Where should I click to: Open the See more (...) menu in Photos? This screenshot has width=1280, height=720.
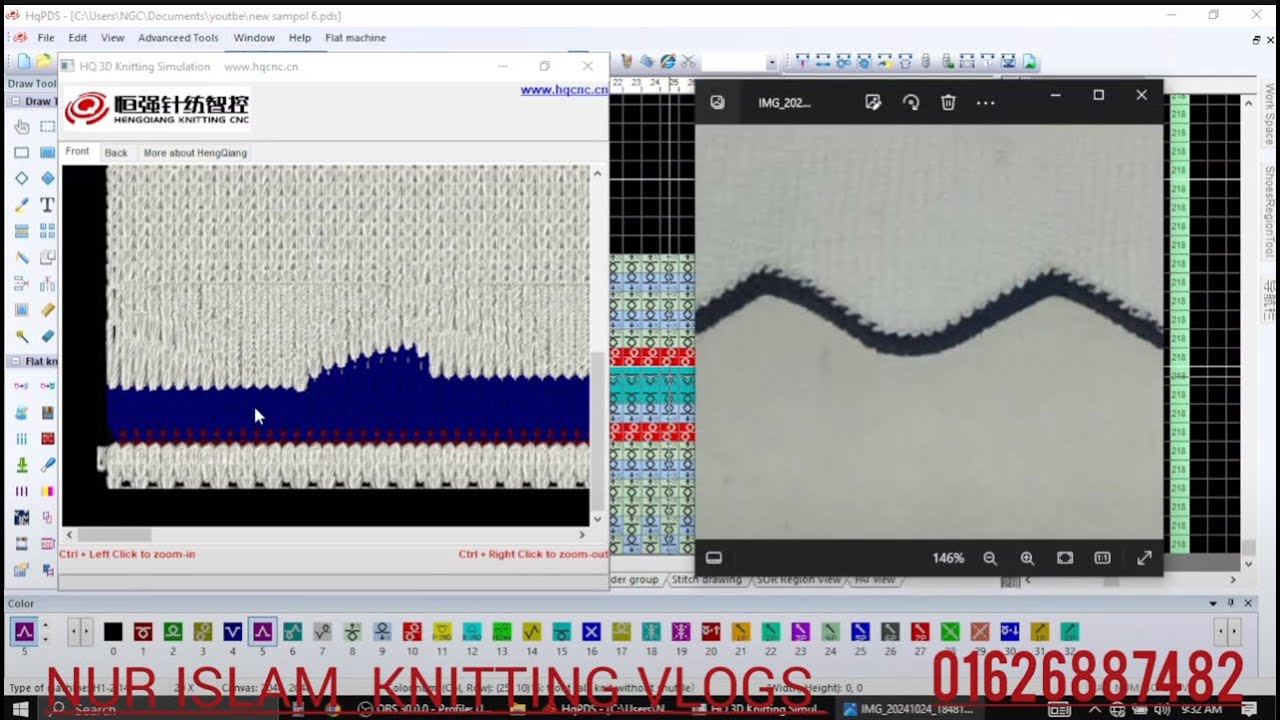(986, 102)
